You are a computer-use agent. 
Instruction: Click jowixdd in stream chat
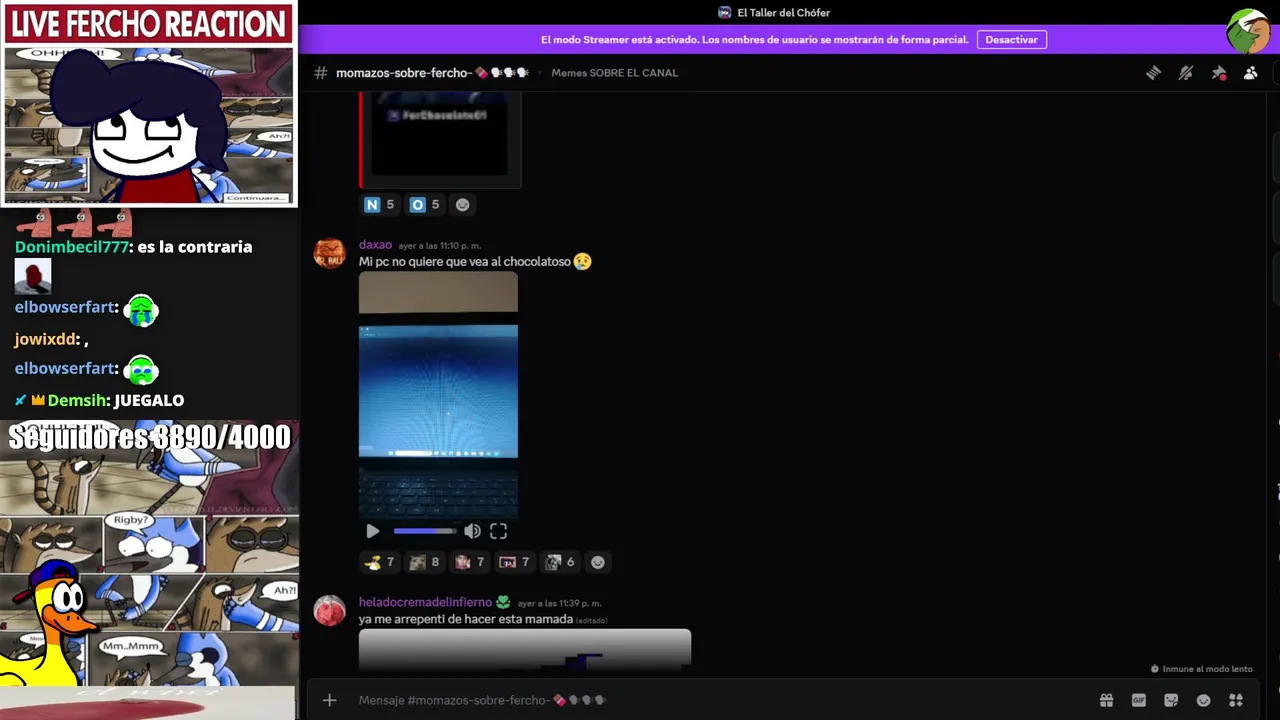click(x=46, y=340)
